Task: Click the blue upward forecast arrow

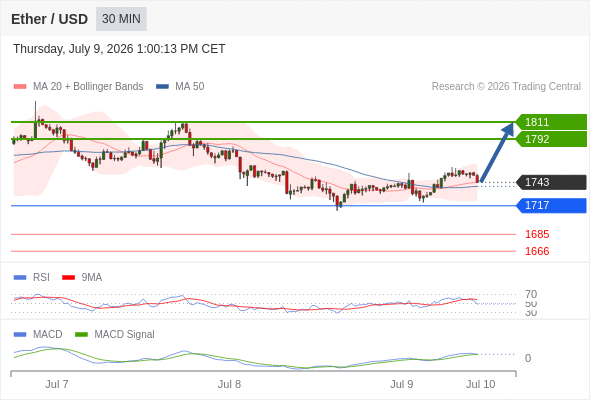Action: 497,152
